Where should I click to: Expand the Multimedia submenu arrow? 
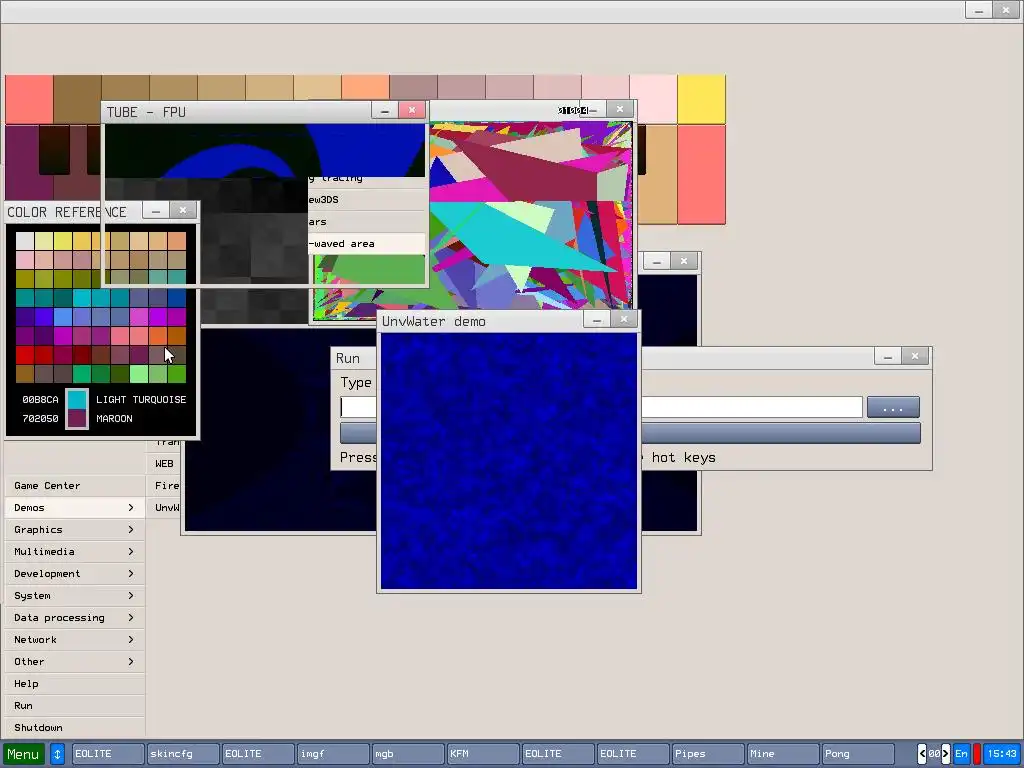click(x=131, y=552)
